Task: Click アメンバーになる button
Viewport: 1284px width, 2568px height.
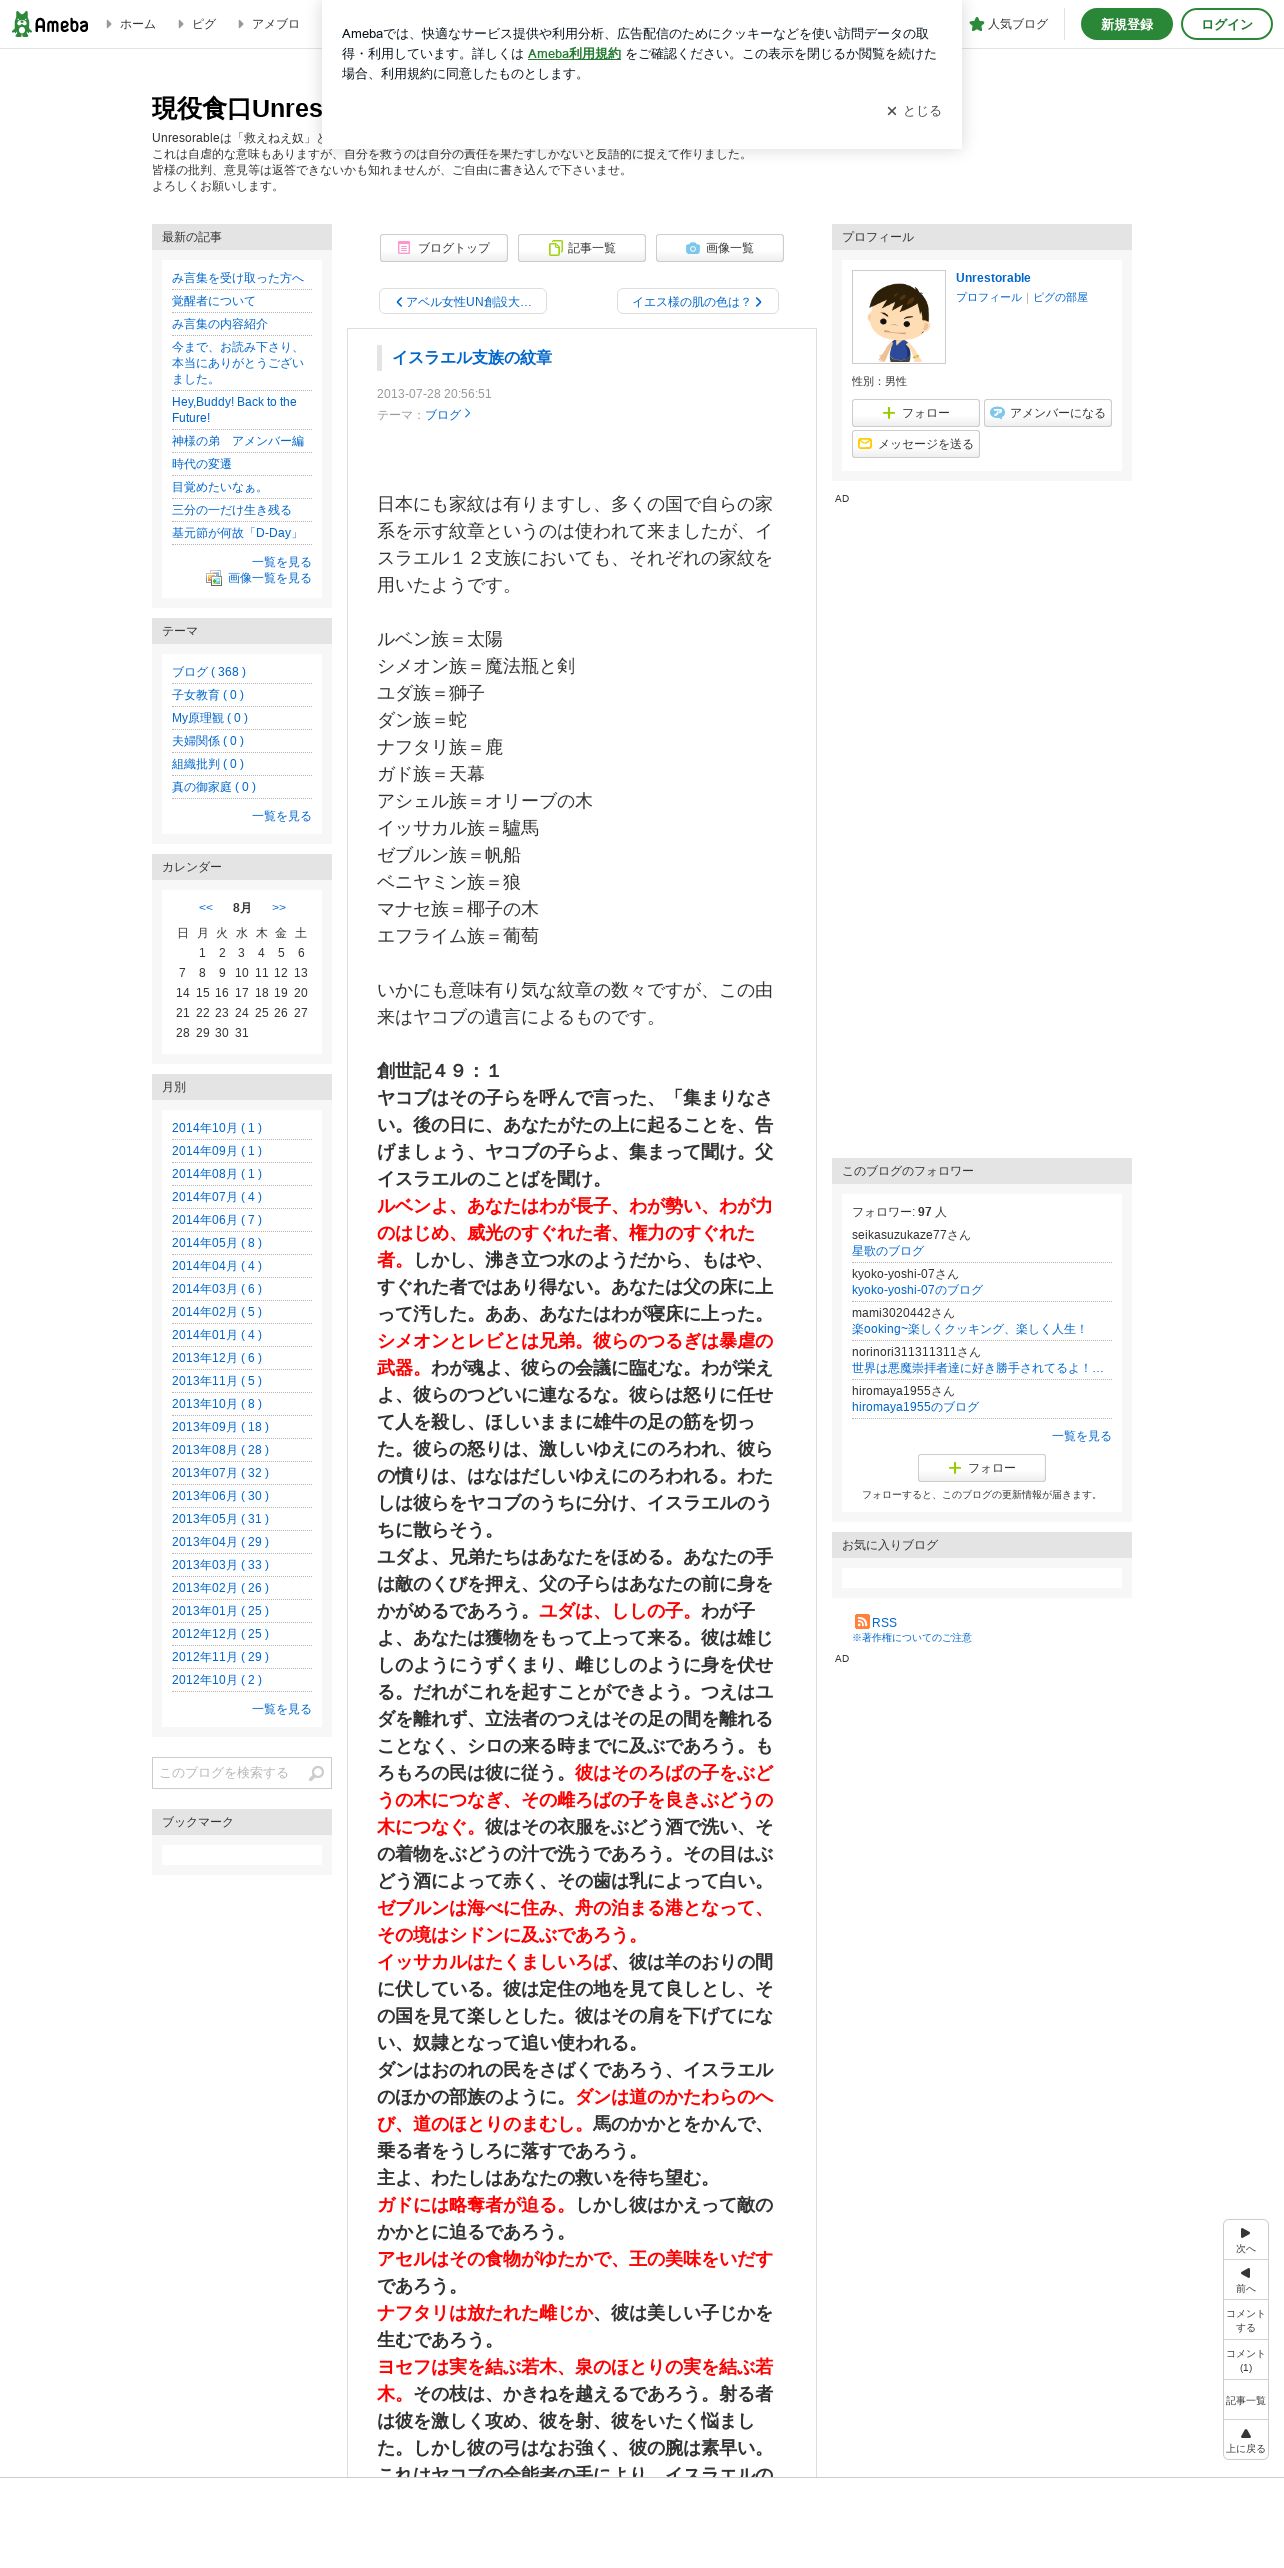Action: (1048, 413)
